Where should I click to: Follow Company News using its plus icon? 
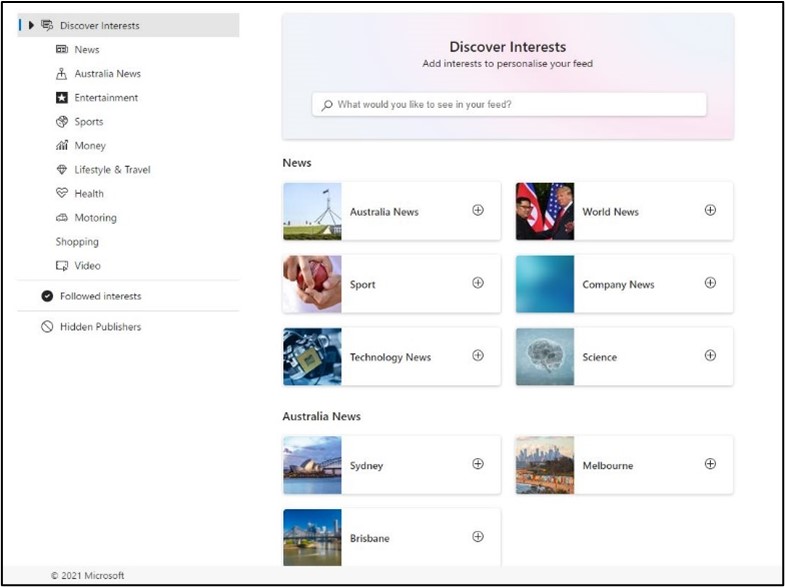point(710,283)
